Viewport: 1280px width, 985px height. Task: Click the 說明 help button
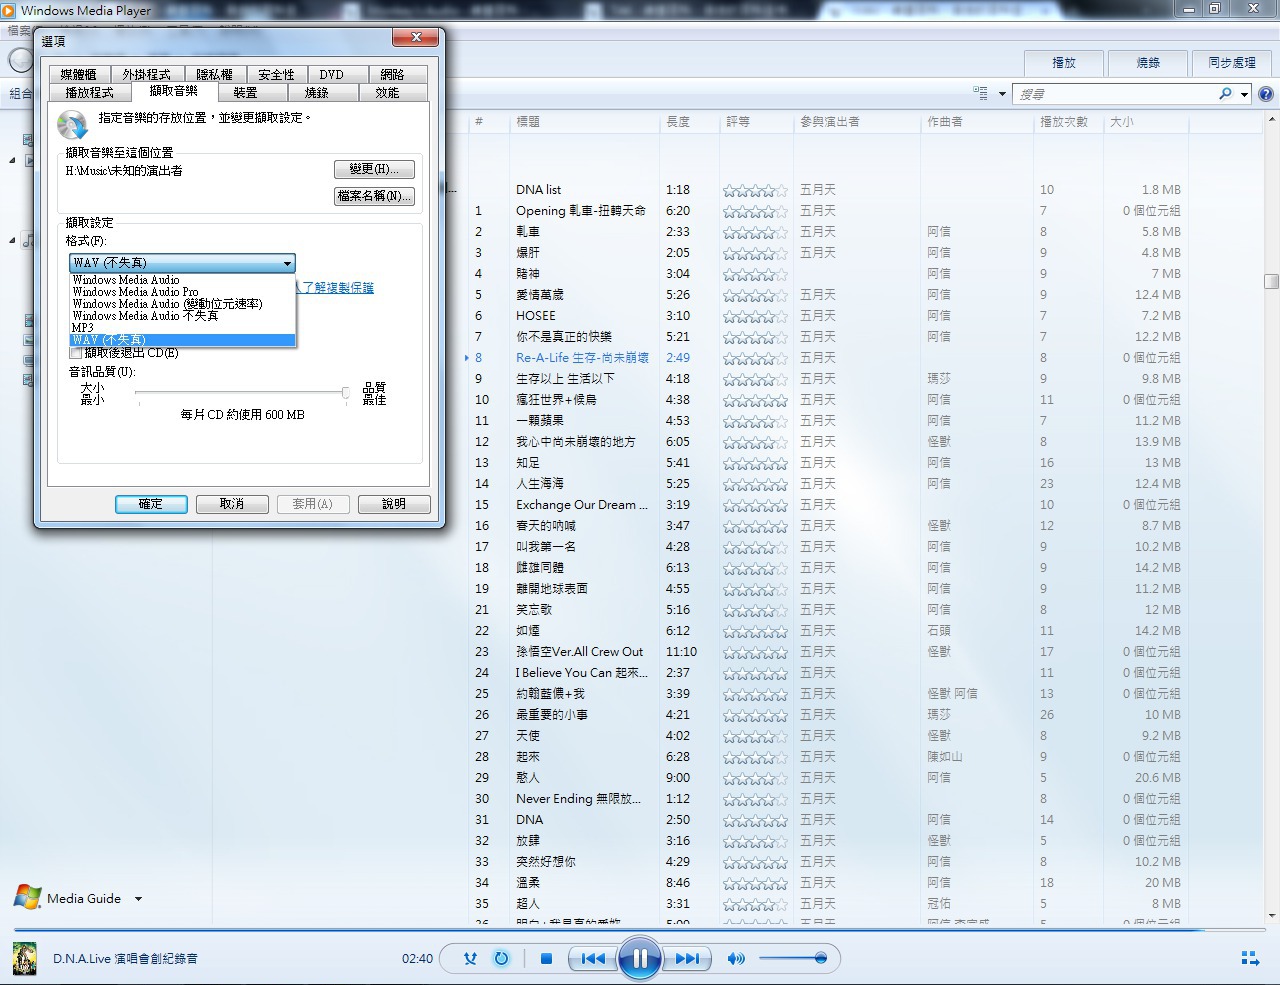(394, 504)
